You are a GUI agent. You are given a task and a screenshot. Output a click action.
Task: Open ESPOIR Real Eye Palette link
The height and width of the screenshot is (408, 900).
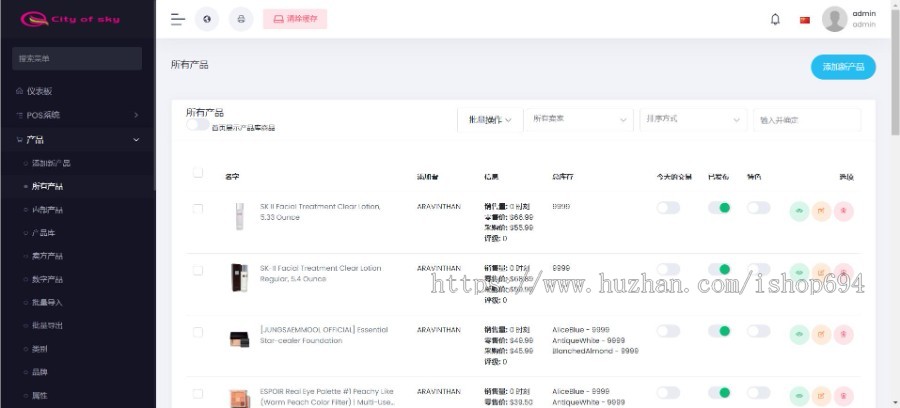[327, 397]
